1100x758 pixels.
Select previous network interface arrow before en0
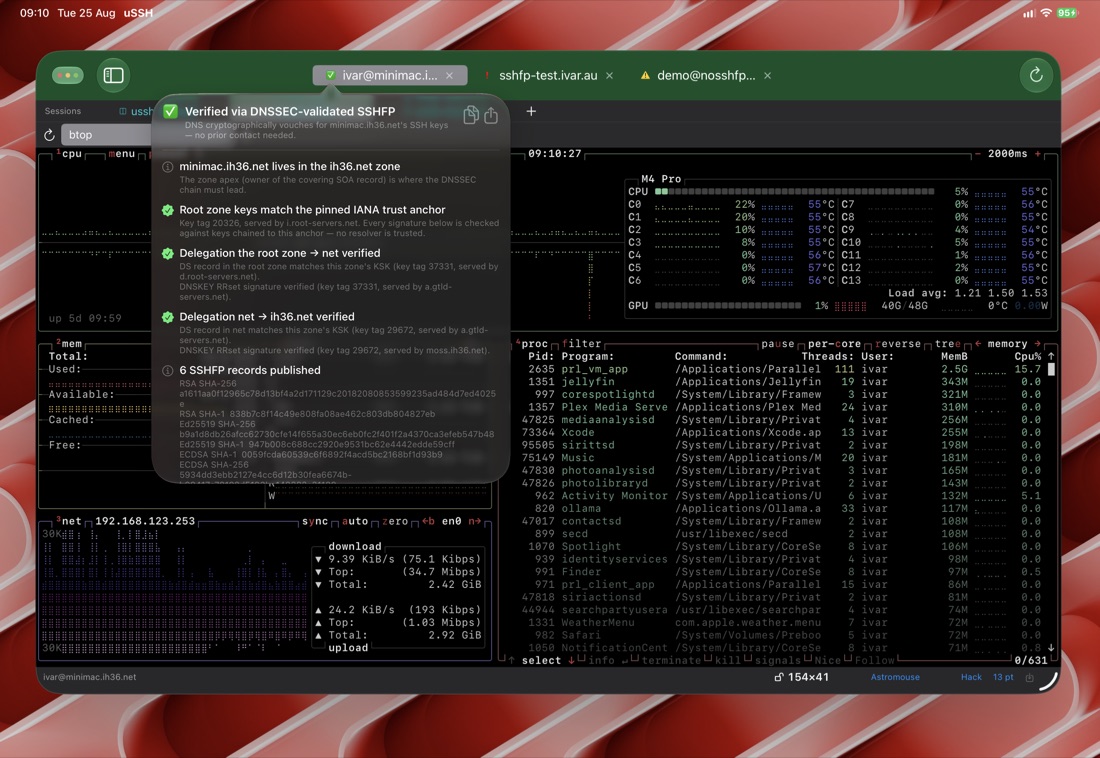428,521
